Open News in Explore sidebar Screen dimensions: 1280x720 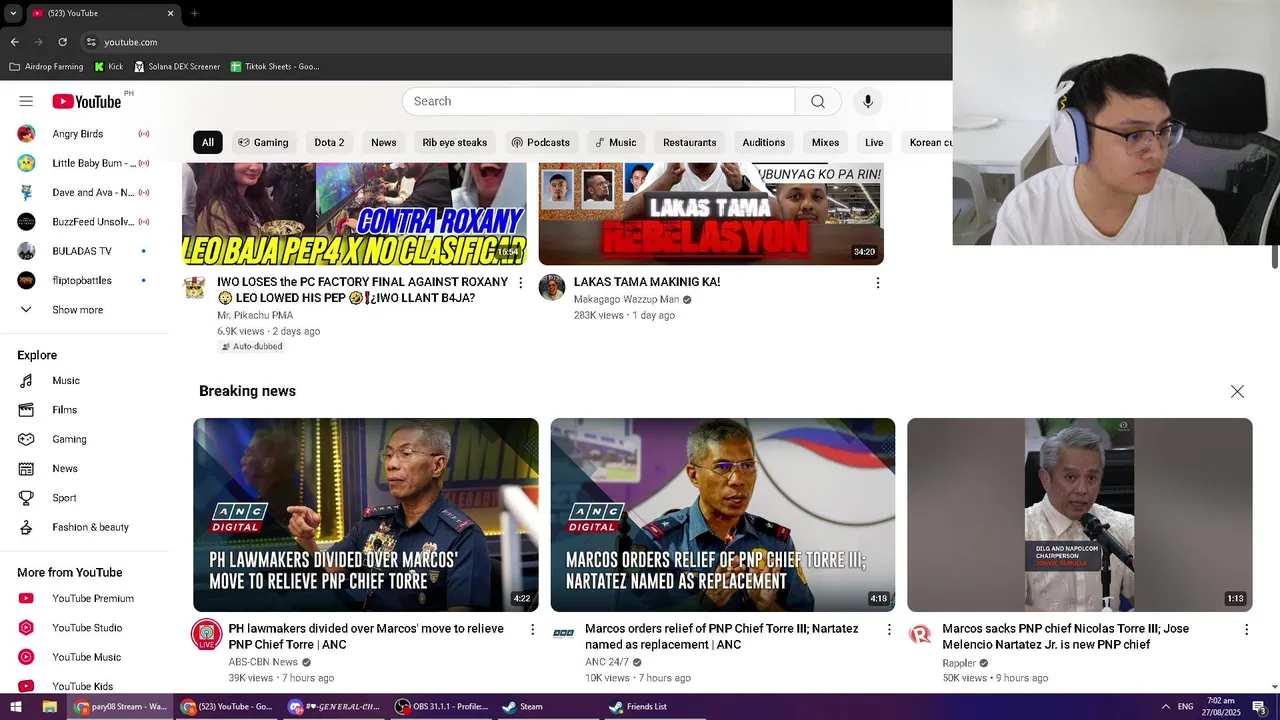click(83, 468)
